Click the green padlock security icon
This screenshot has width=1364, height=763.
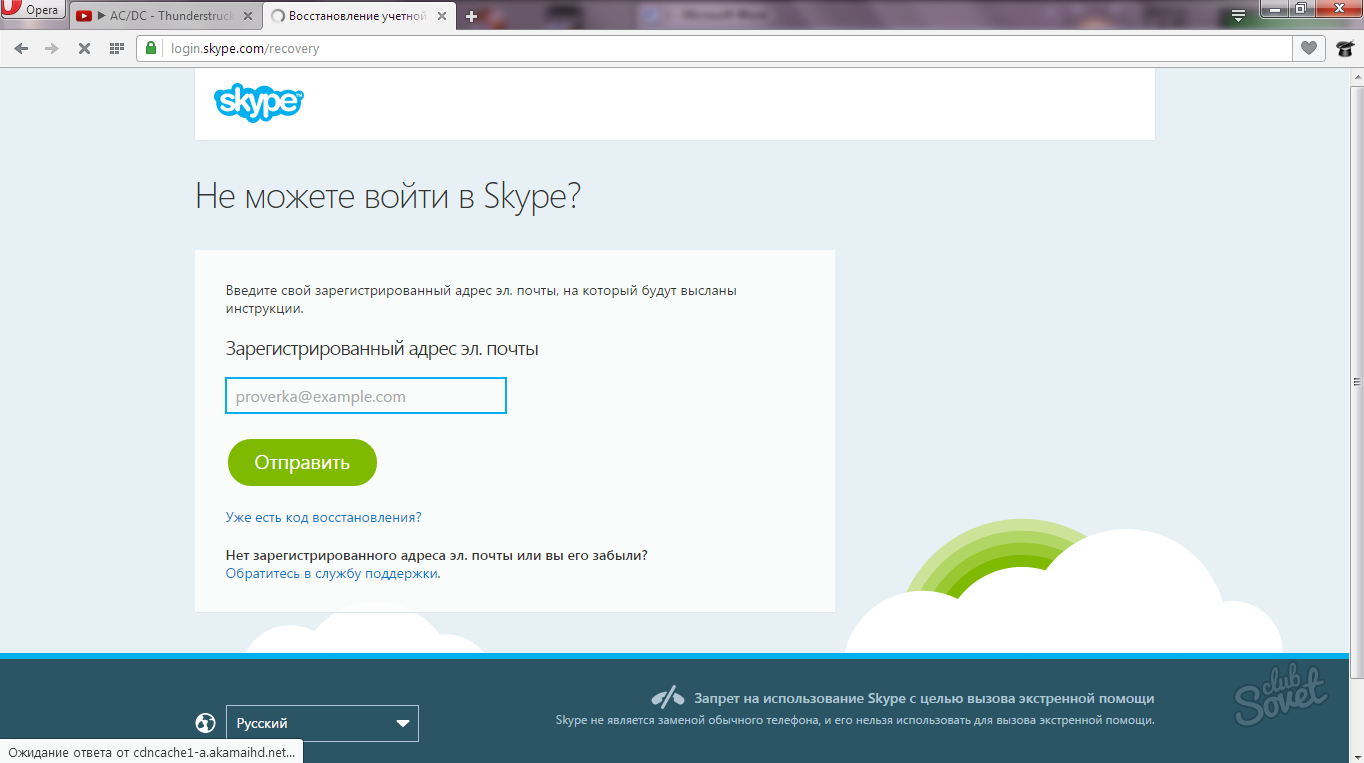[152, 48]
